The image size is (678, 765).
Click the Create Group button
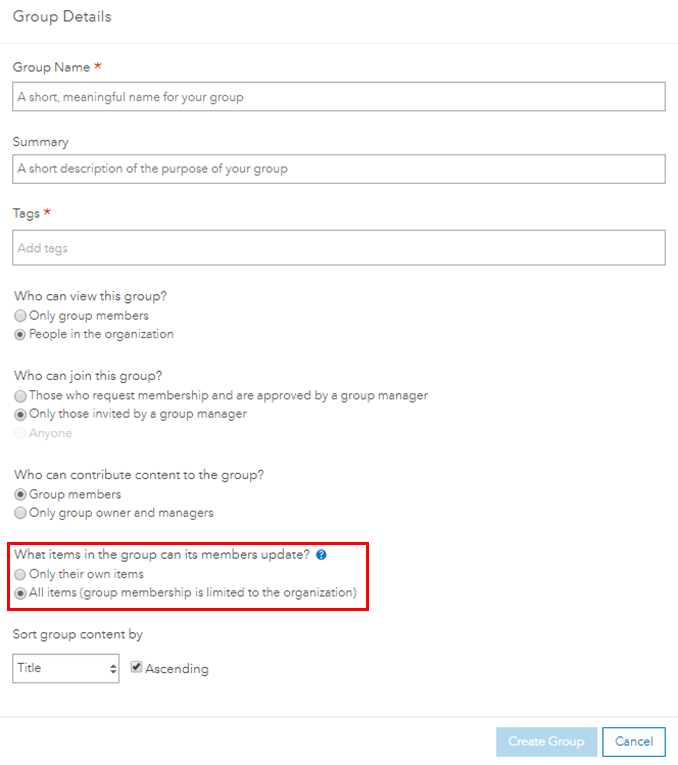[x=546, y=742]
